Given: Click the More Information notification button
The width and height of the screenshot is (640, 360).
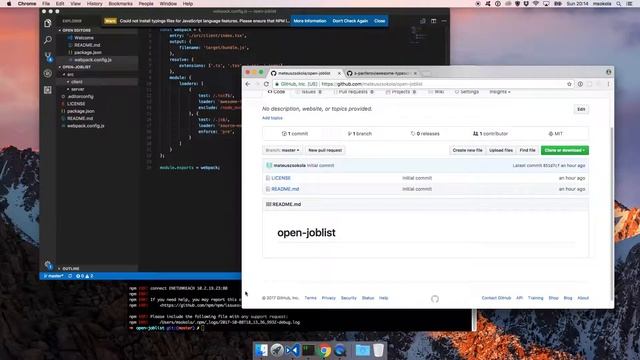Looking at the screenshot, I should pos(310,21).
